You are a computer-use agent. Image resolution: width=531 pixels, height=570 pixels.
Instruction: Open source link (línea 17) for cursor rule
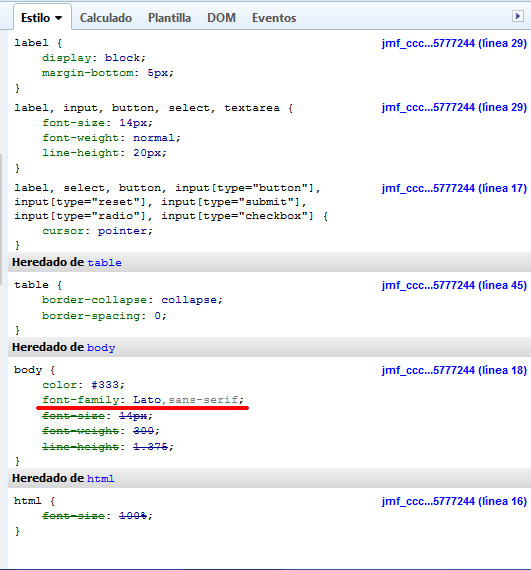click(454, 188)
